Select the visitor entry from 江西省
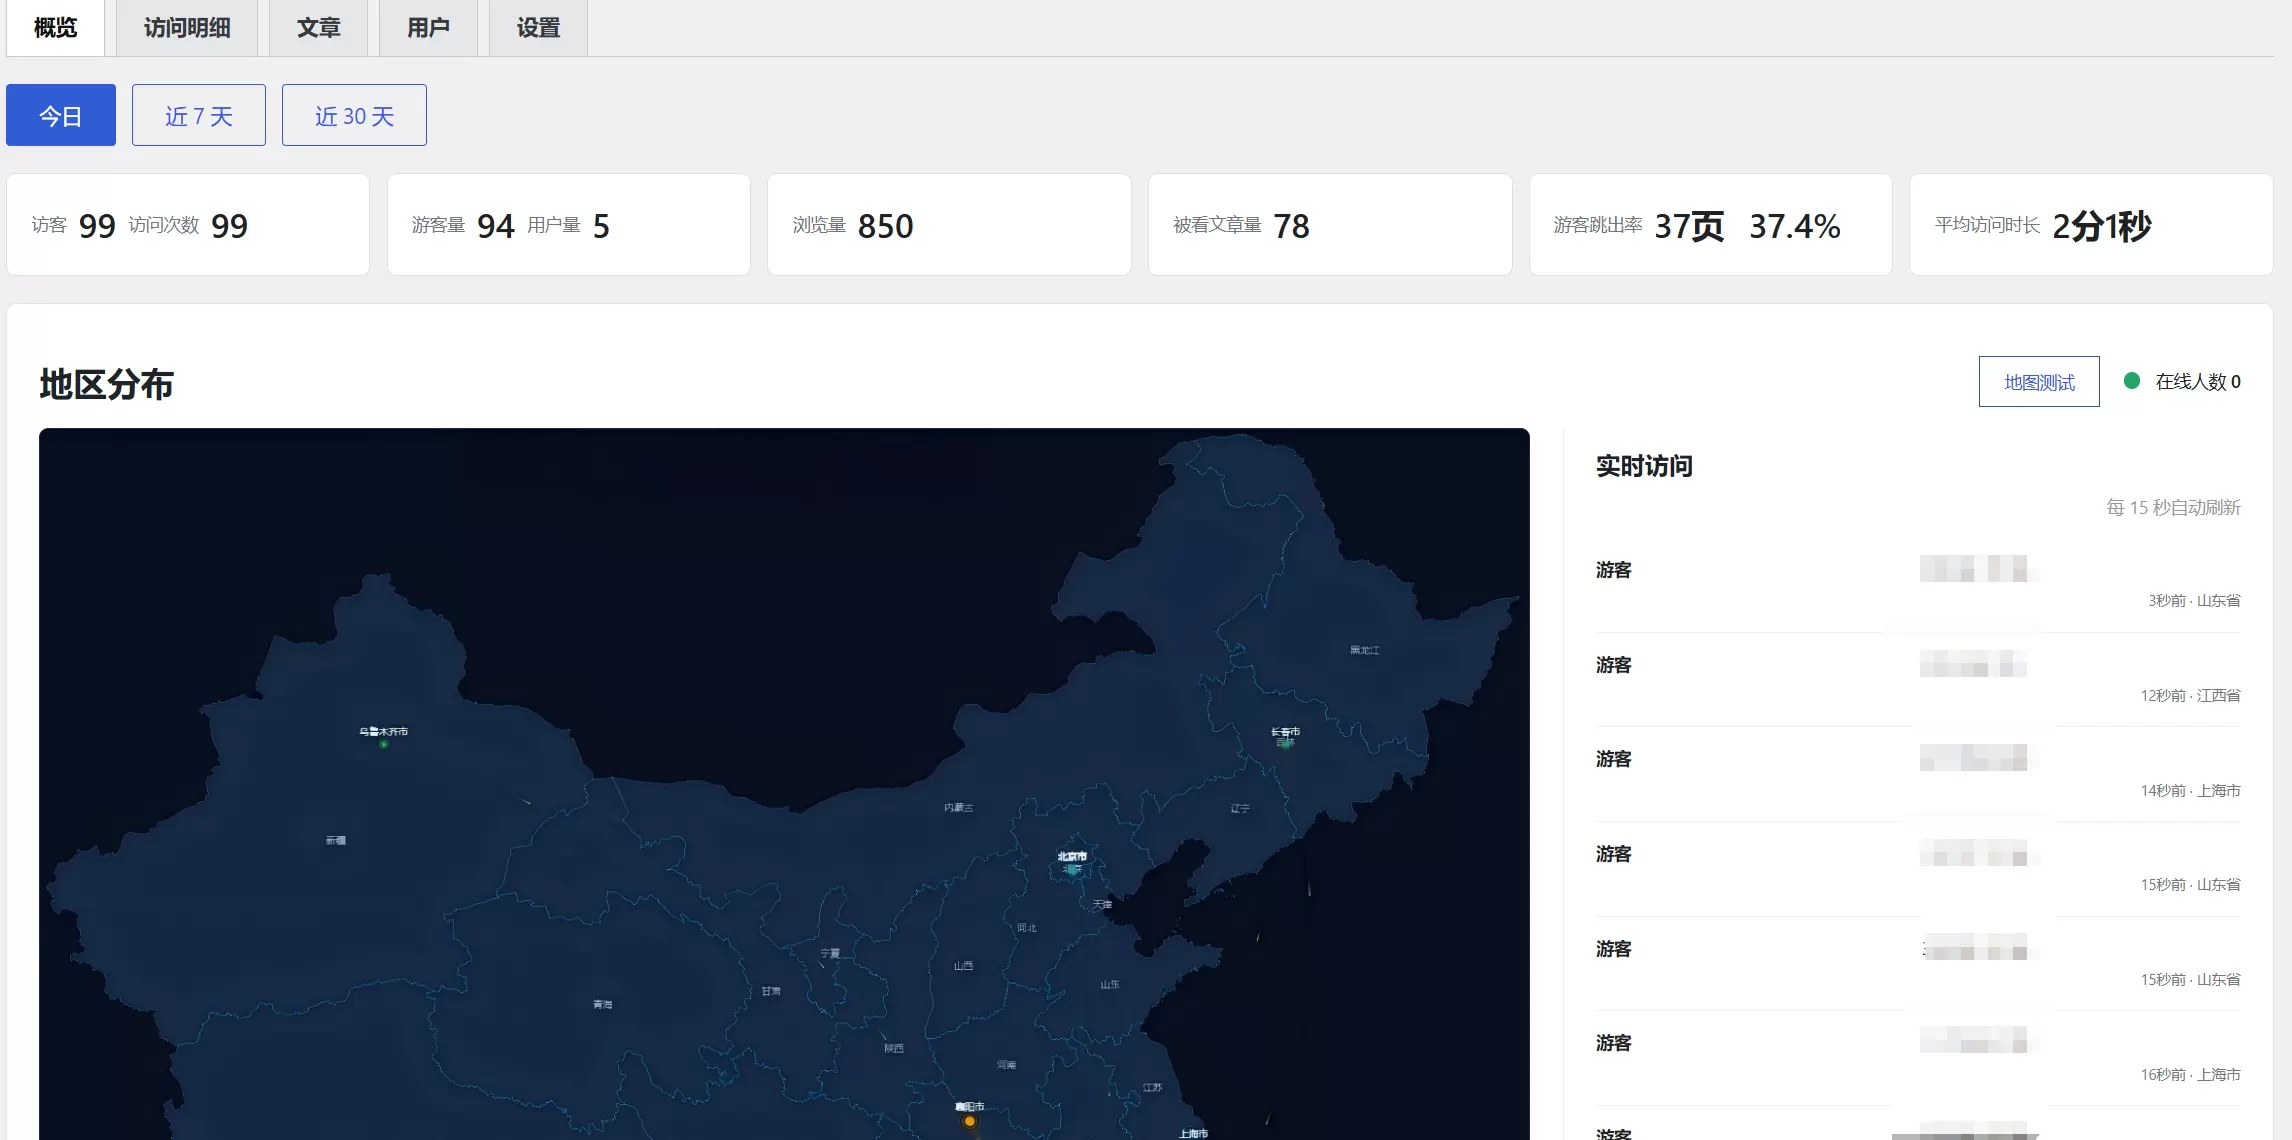This screenshot has height=1140, width=2292. click(x=1918, y=680)
